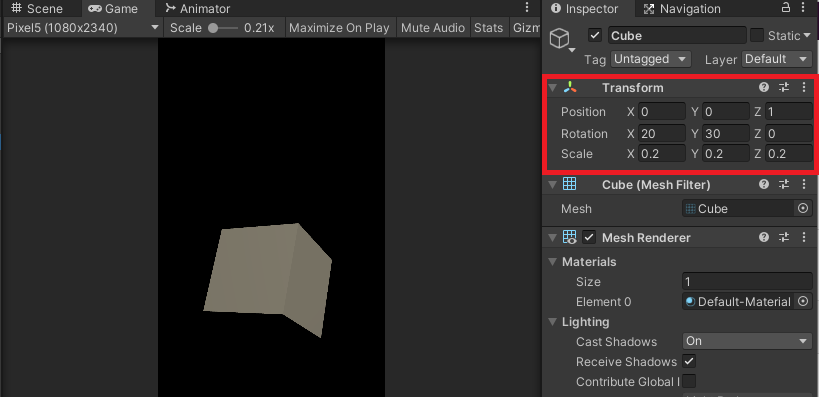Enable the Static checkbox
The width and height of the screenshot is (819, 397).
[756, 36]
